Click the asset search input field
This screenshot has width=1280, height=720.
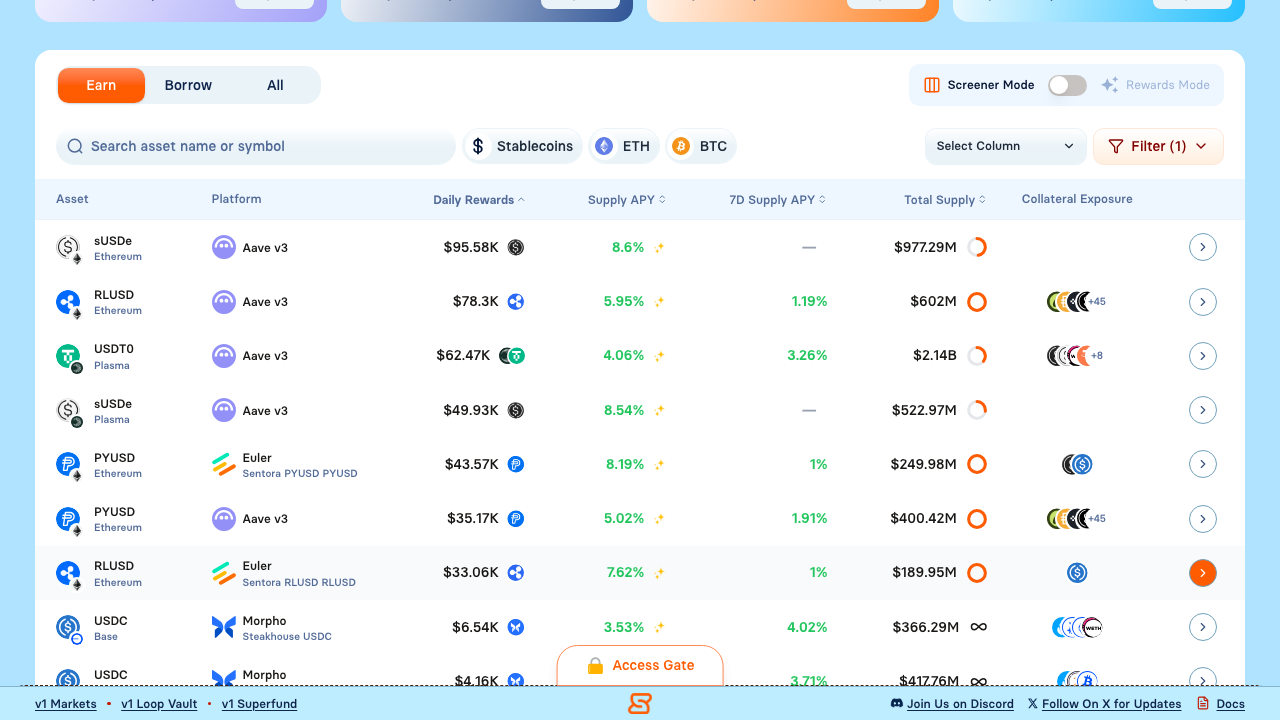pos(256,147)
